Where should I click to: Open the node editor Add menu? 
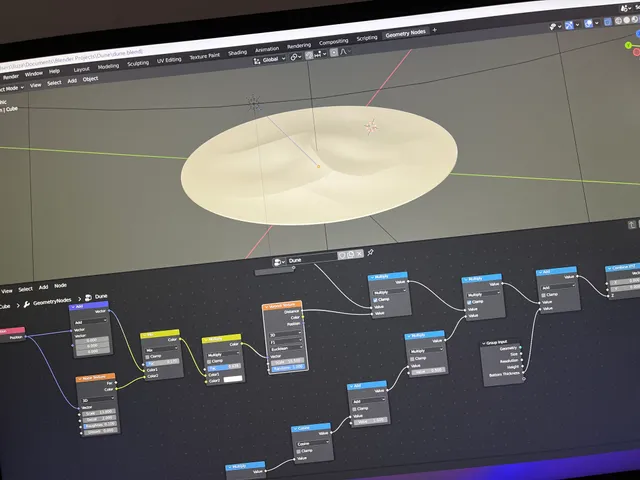click(x=43, y=287)
